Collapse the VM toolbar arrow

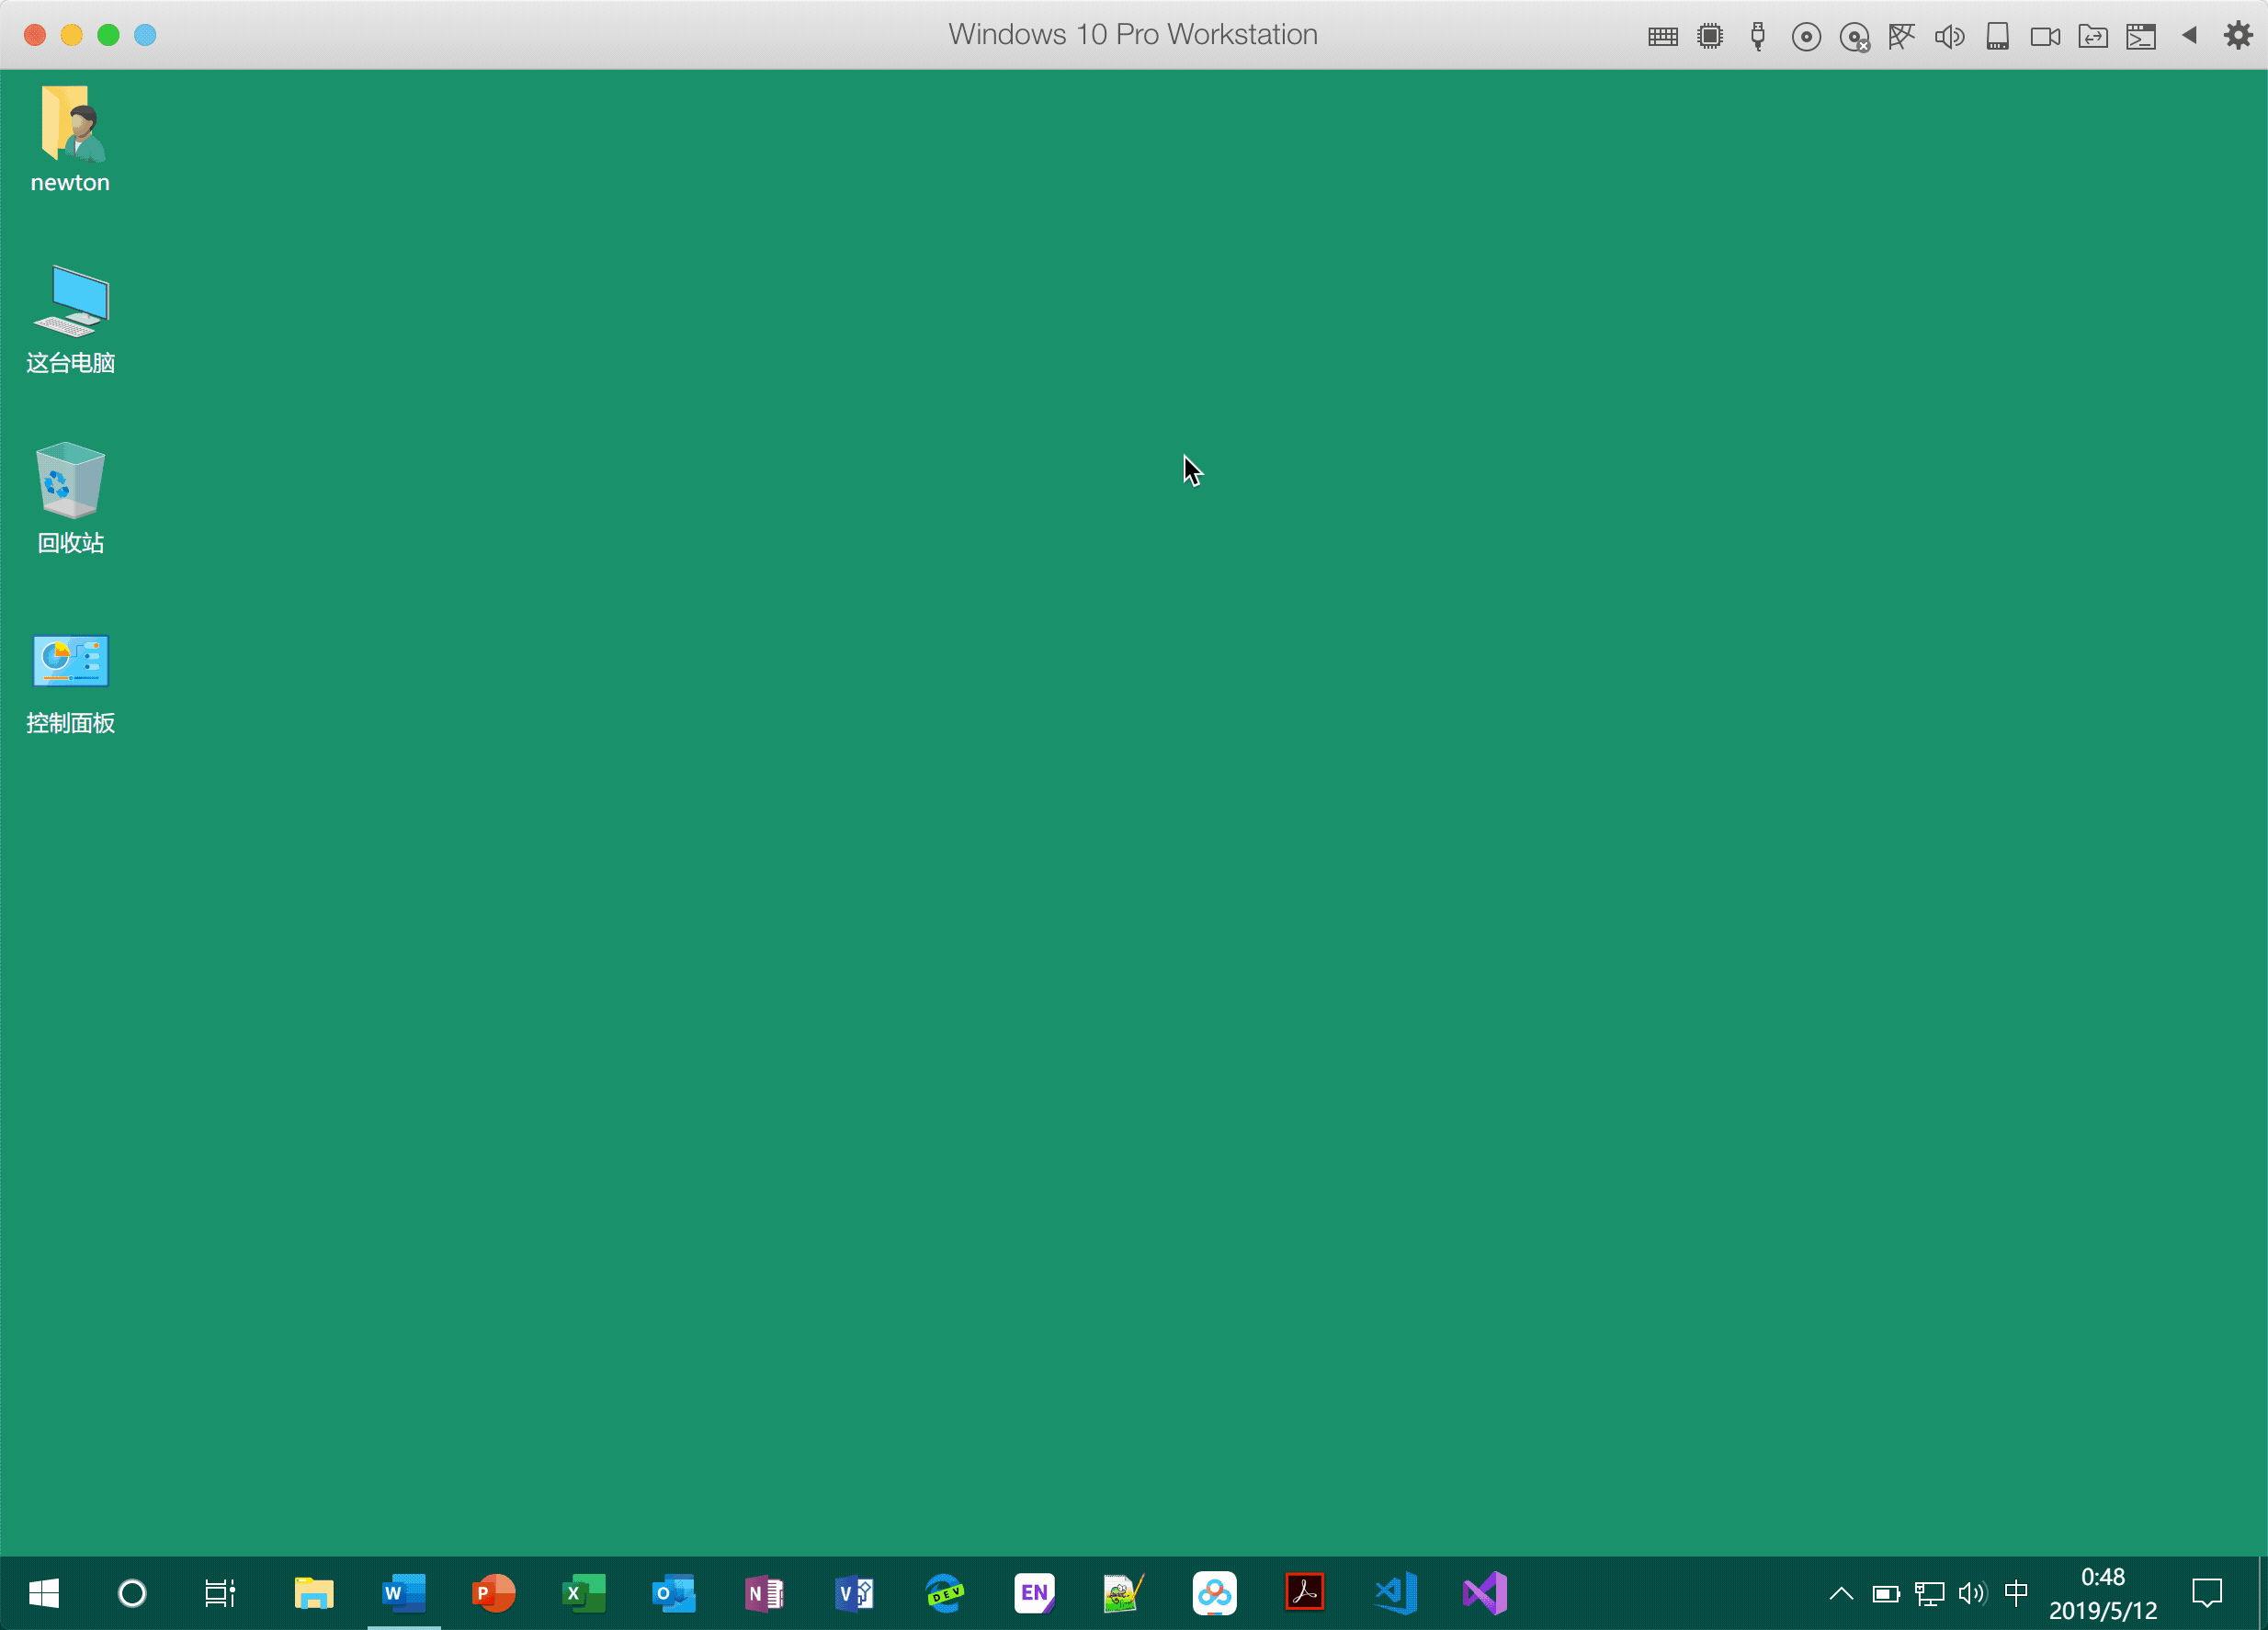point(2189,36)
